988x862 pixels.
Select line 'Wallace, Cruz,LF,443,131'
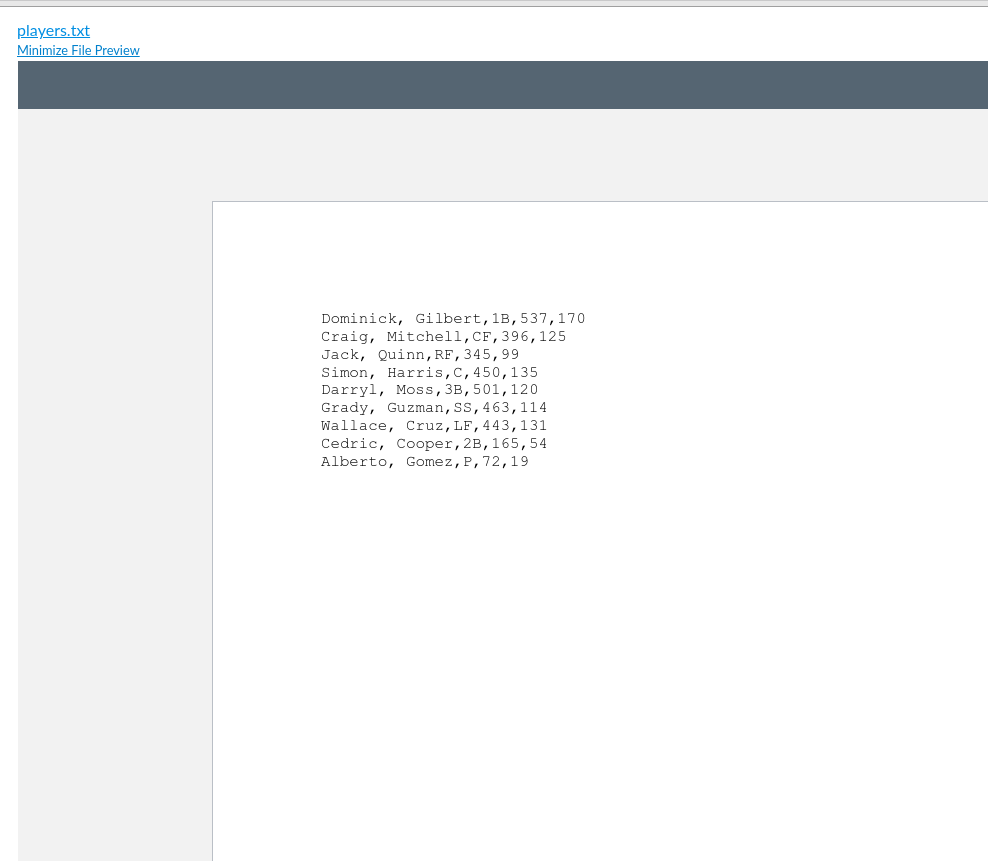434,426
